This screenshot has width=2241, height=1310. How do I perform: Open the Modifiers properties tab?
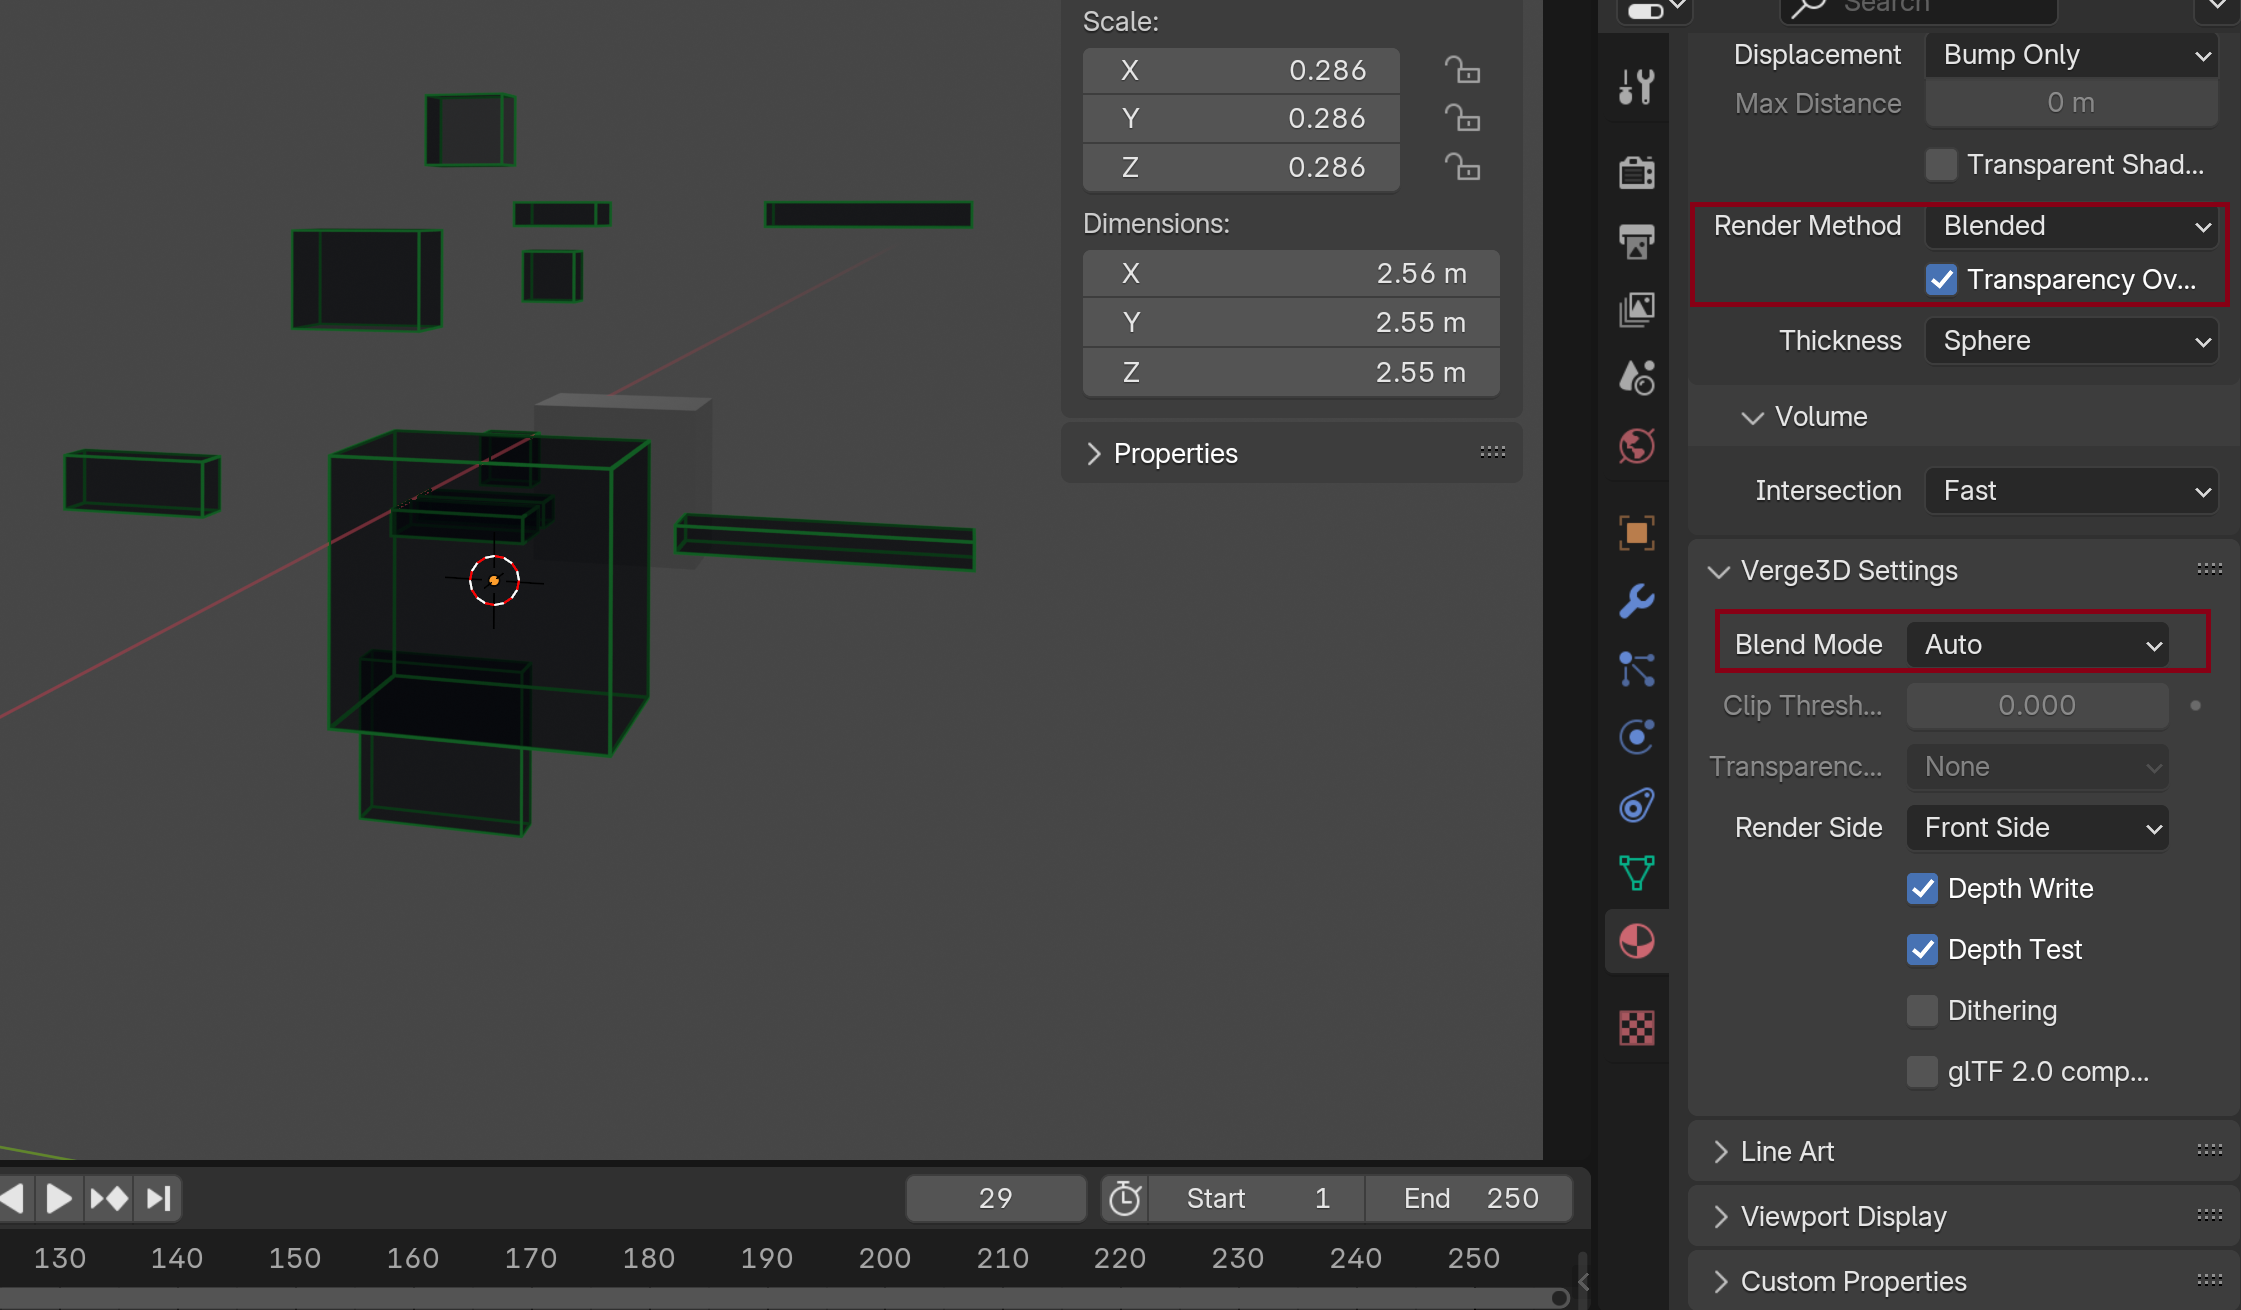(1636, 601)
